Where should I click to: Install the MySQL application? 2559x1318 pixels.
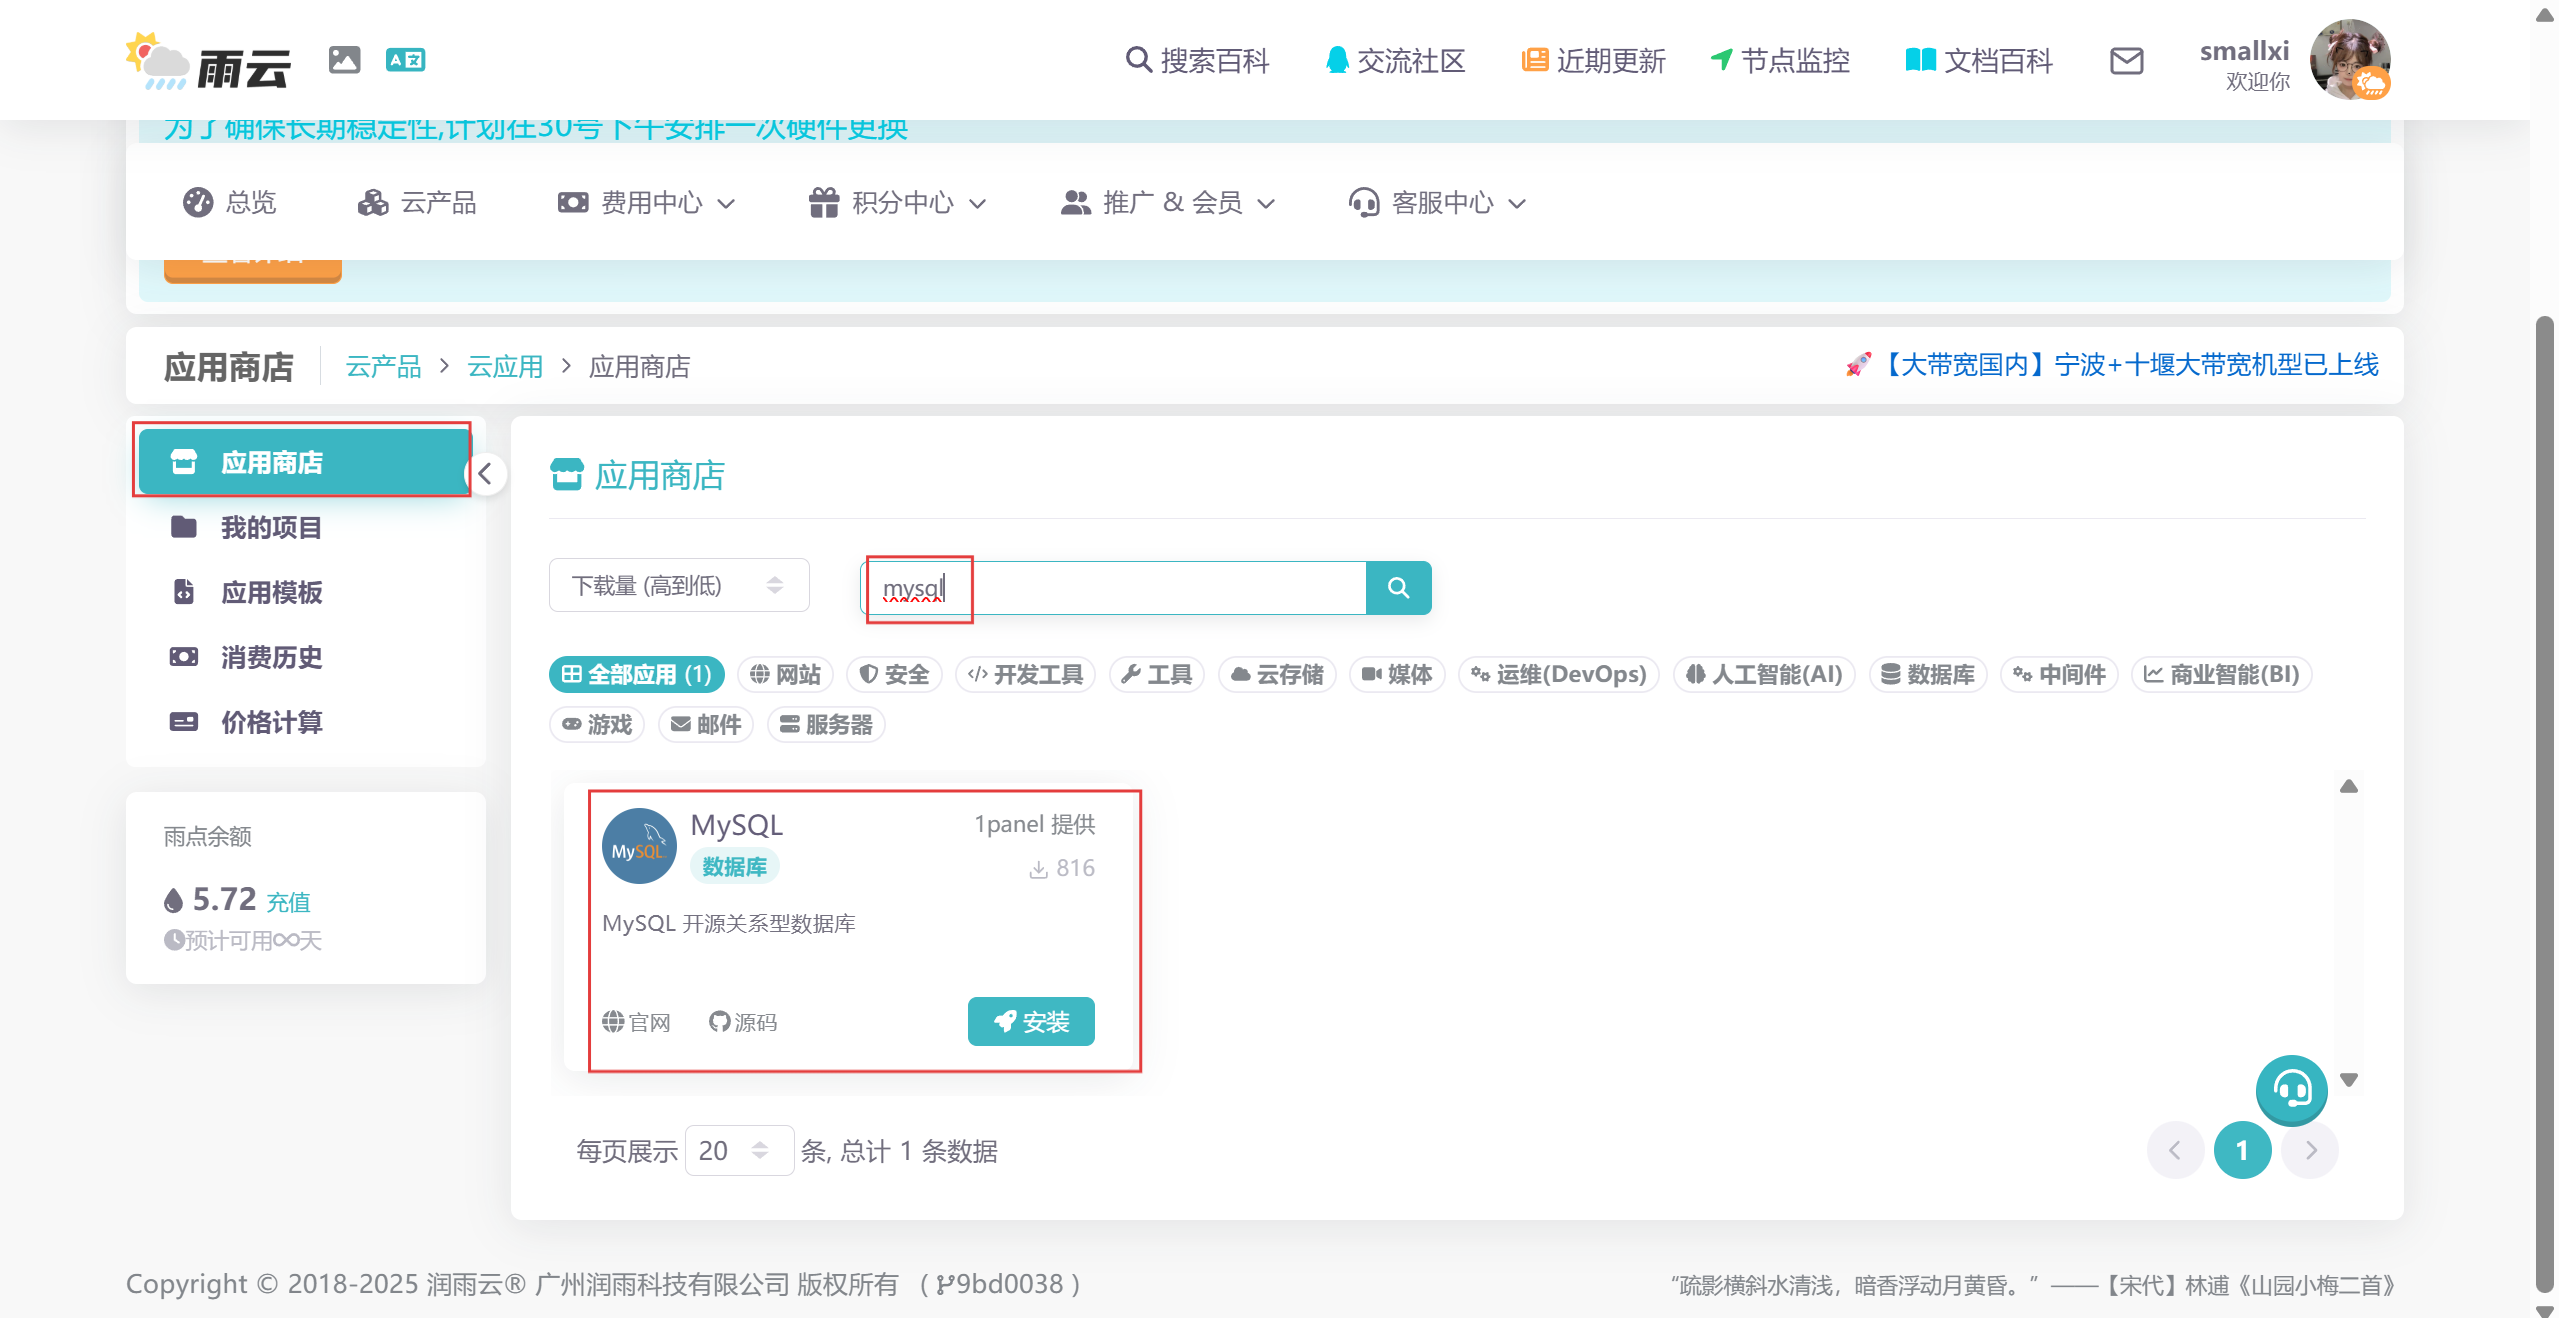[1030, 1021]
